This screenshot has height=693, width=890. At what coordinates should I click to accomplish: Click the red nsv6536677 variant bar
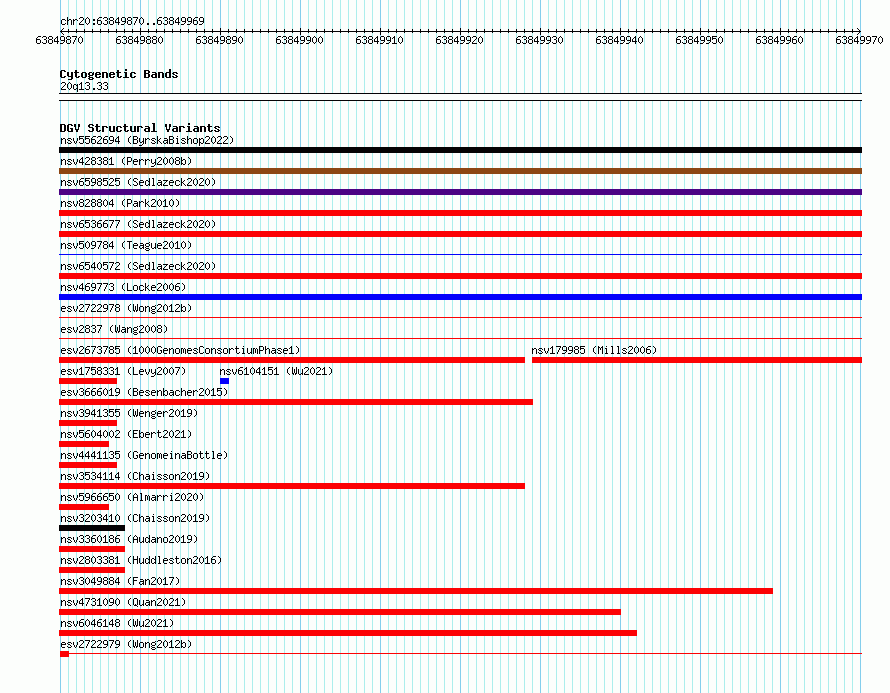click(x=460, y=234)
